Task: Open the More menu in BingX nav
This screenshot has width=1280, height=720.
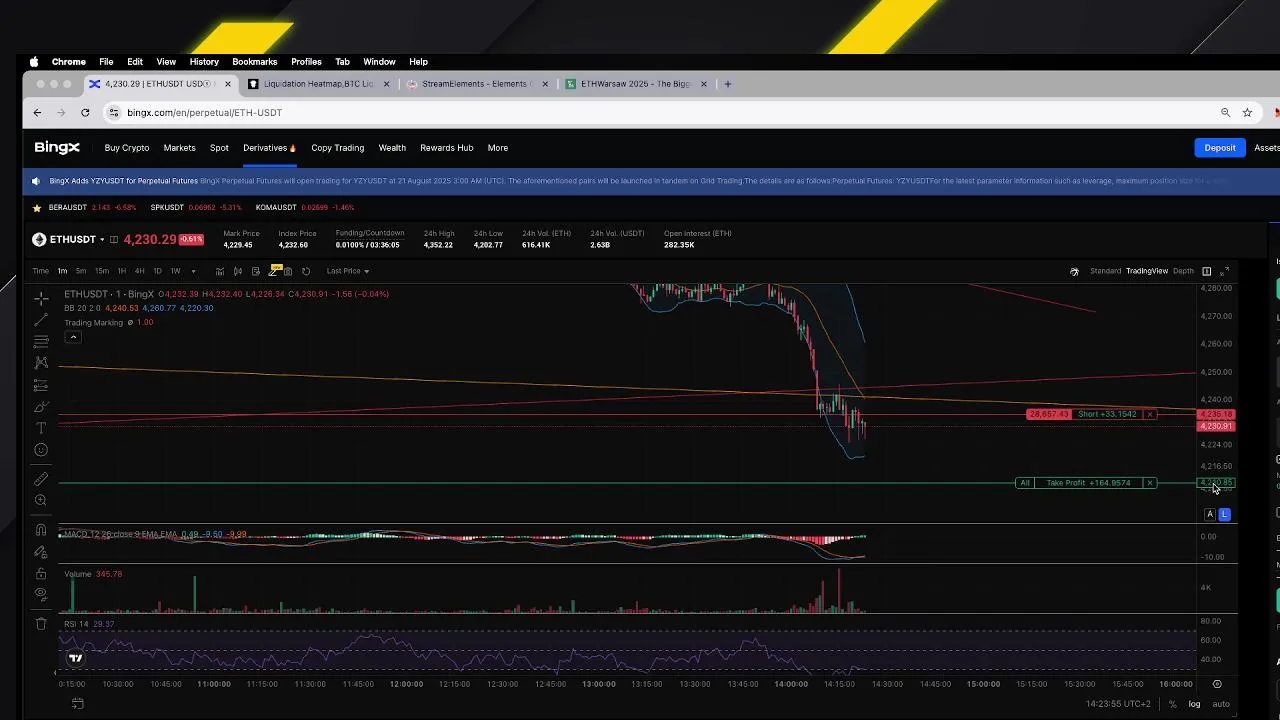Action: point(497,148)
